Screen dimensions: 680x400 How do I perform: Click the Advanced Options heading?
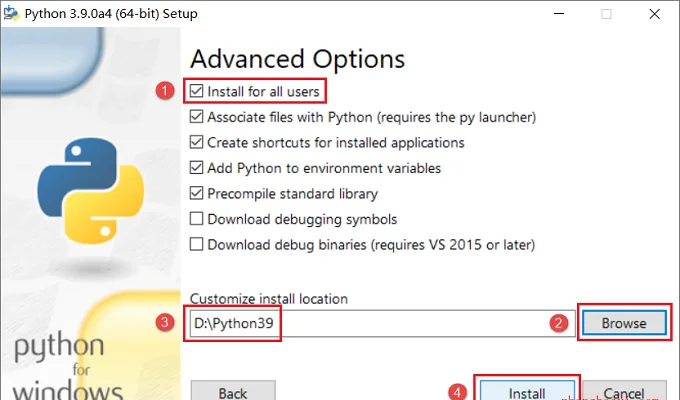298,59
